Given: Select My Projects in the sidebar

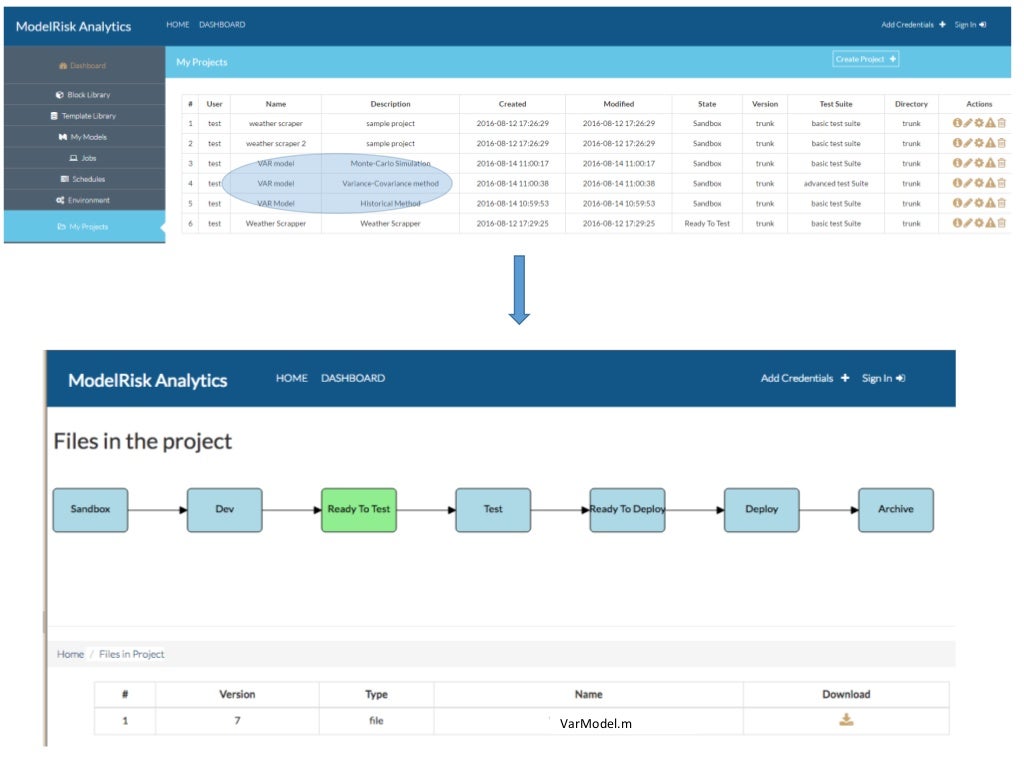Looking at the screenshot, I should (83, 227).
